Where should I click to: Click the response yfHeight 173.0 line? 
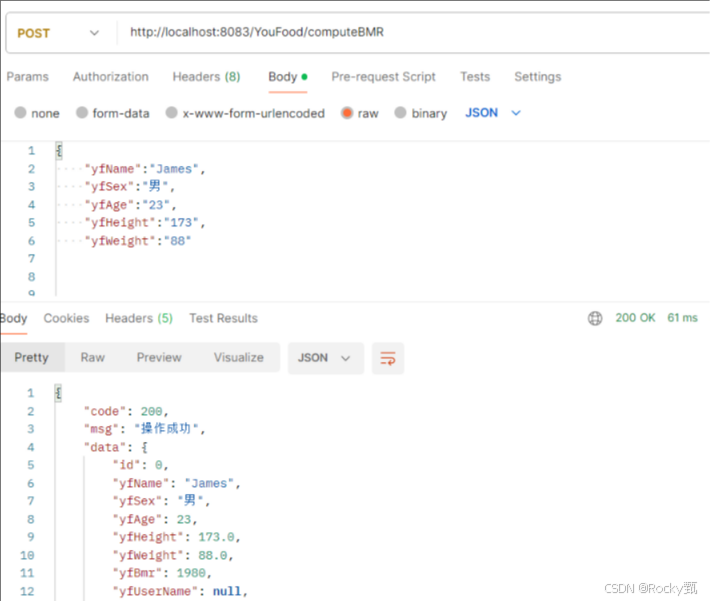(176, 537)
